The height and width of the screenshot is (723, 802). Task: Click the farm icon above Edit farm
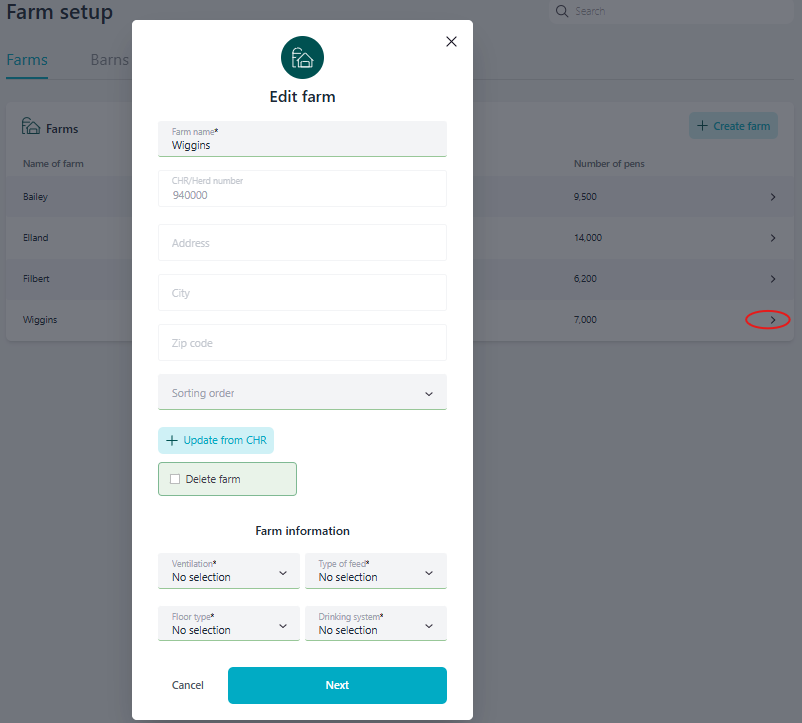pyautogui.click(x=302, y=57)
